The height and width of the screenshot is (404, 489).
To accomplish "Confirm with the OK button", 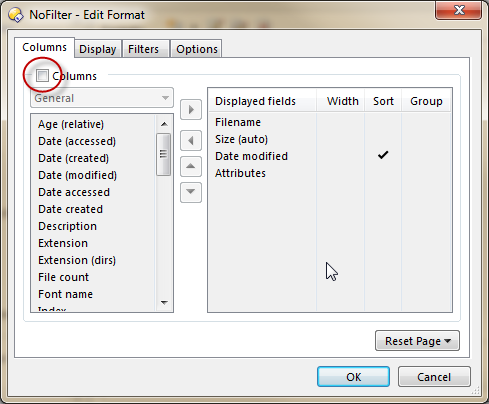I will (353, 377).
